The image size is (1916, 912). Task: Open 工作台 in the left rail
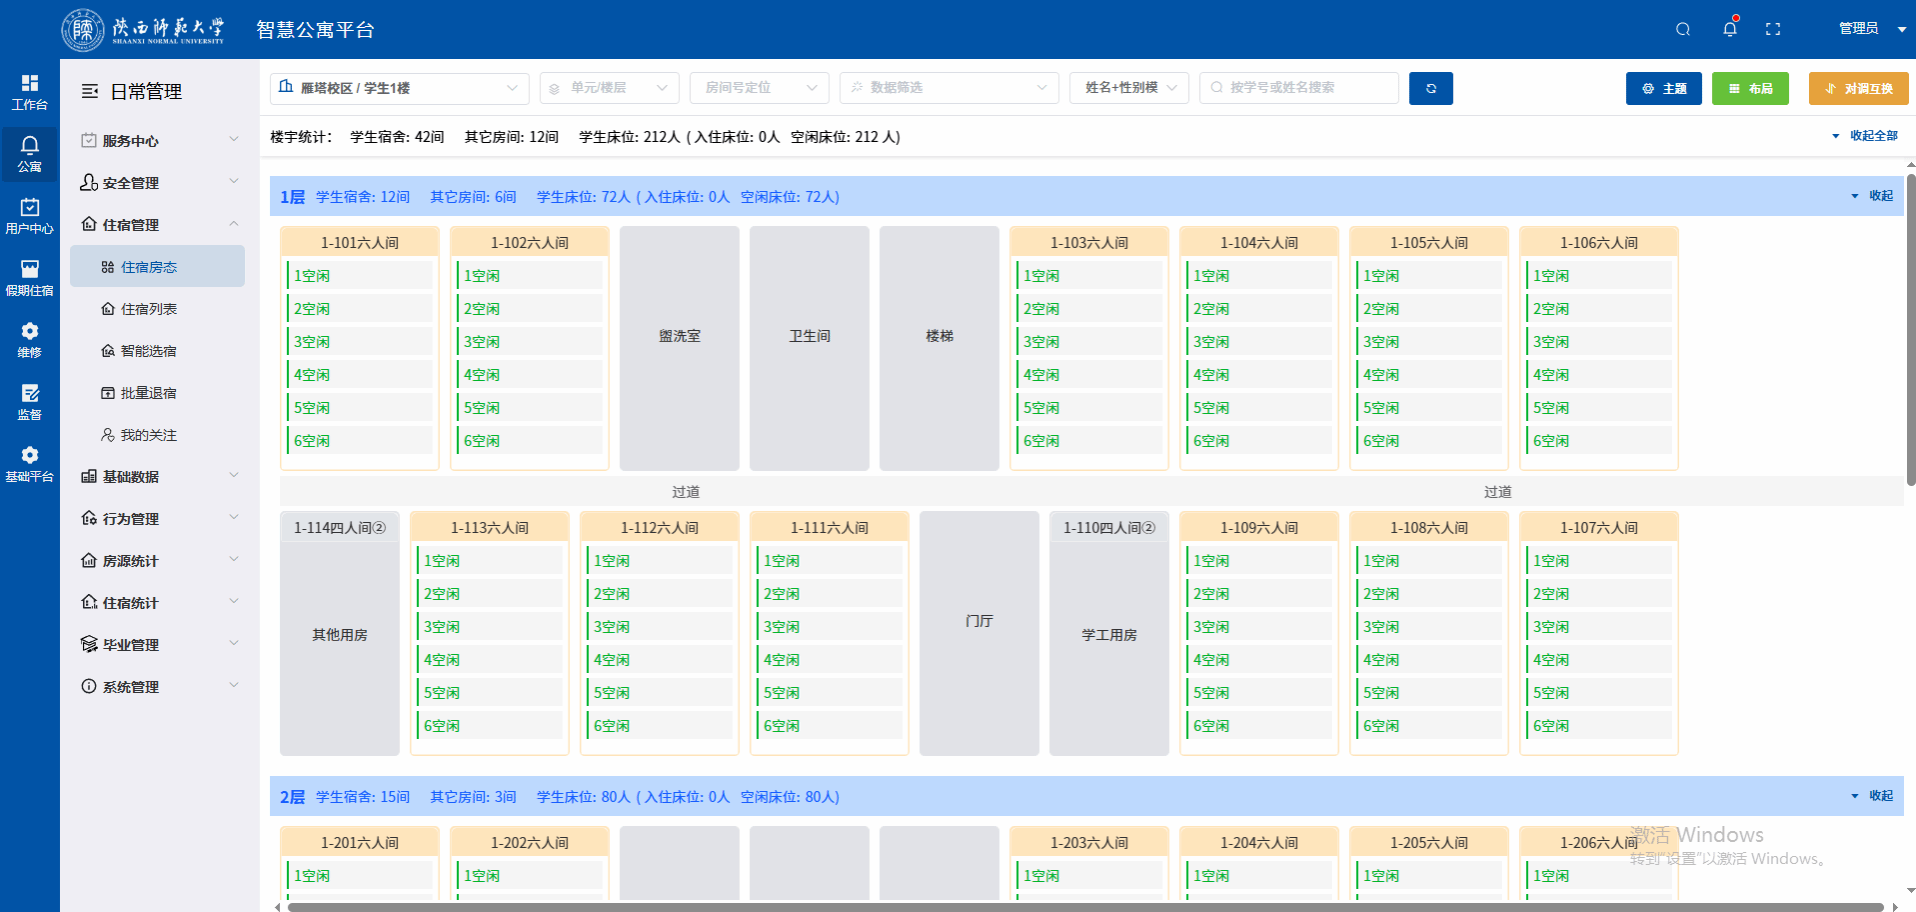[x=29, y=92]
